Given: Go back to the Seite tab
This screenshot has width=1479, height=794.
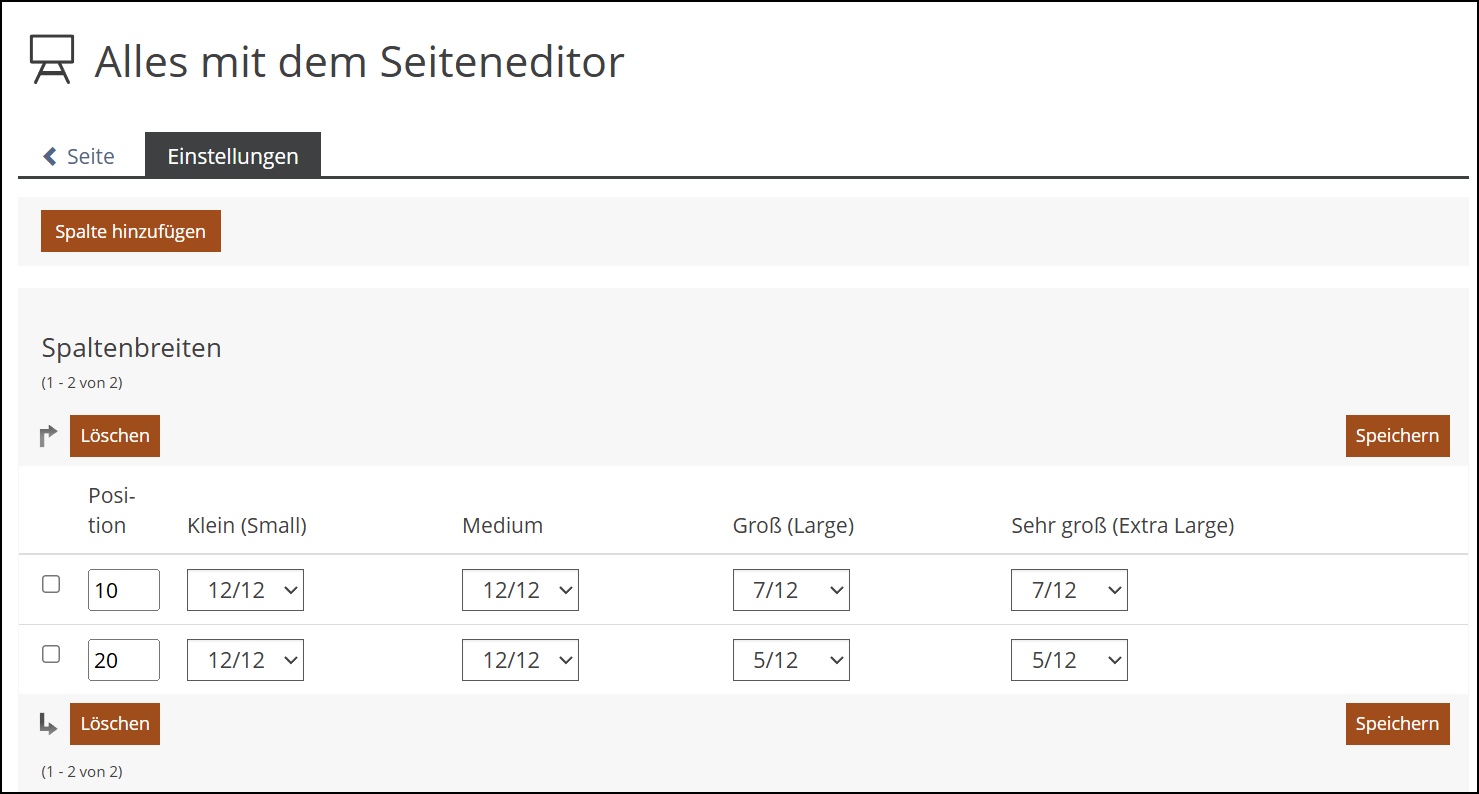Looking at the screenshot, I should tap(90, 157).
